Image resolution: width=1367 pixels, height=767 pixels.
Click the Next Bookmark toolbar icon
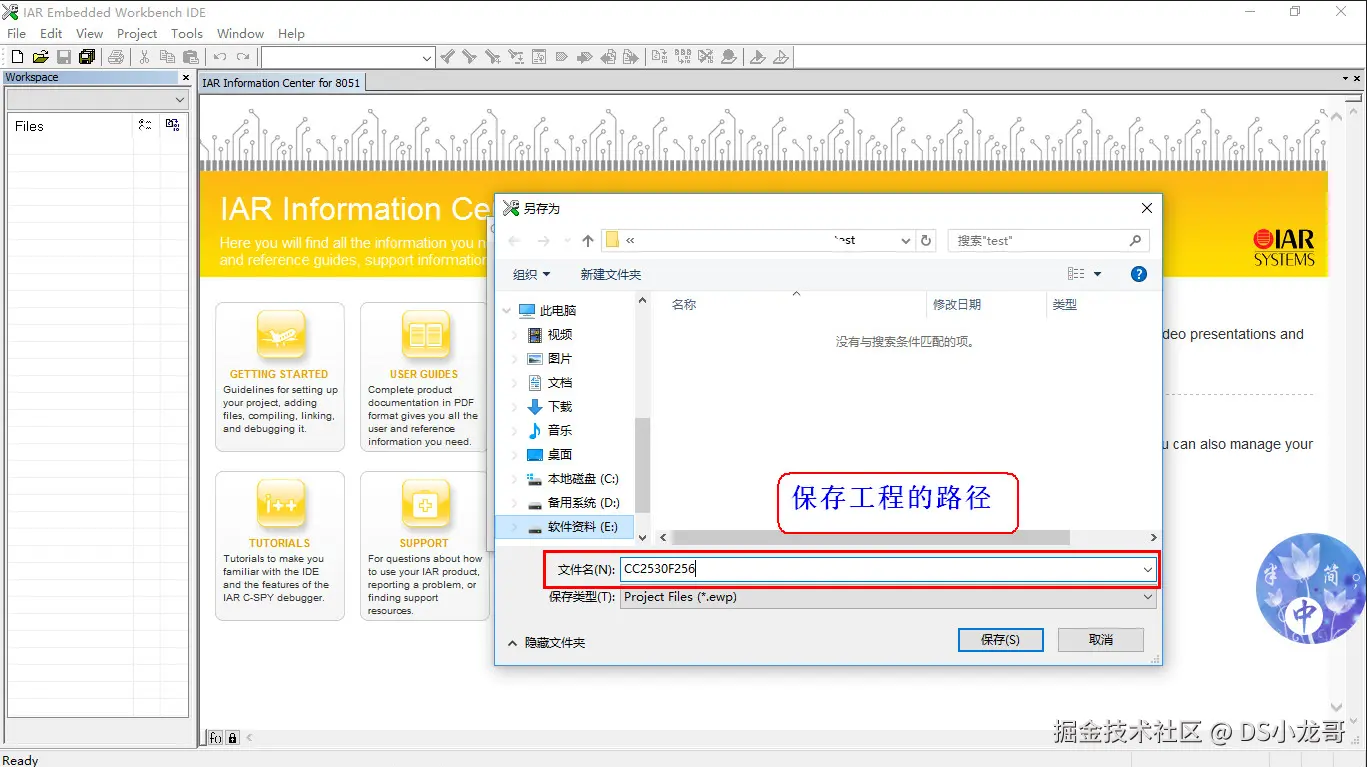click(x=584, y=57)
